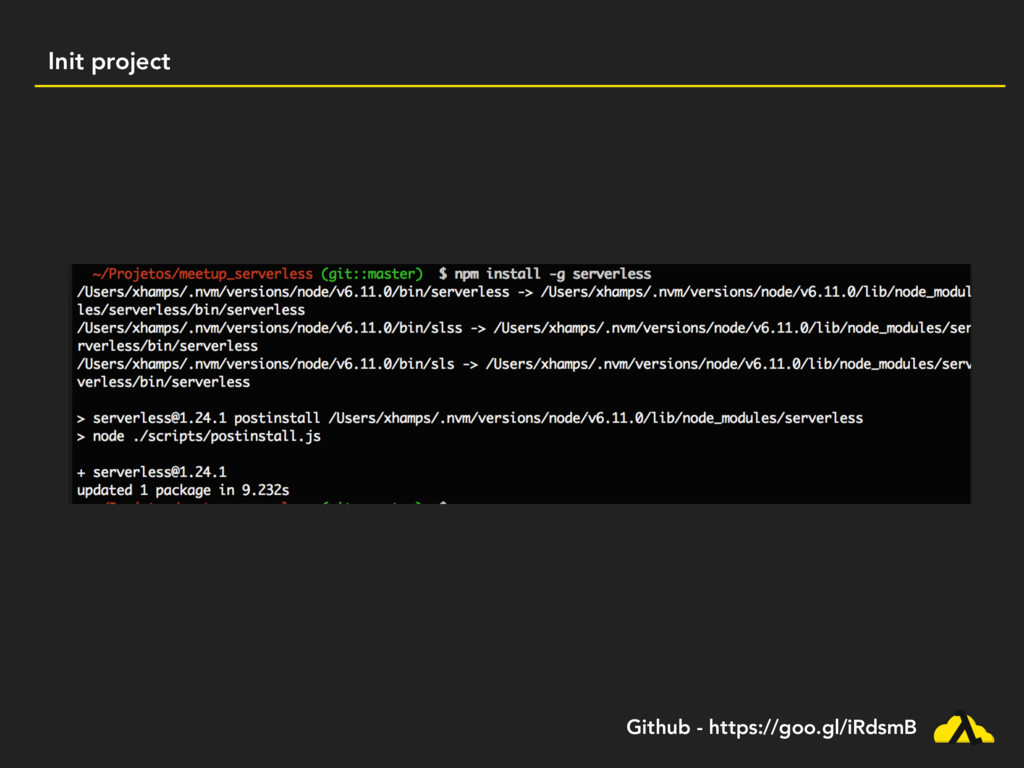Click the "+ serverless@1.24.1" line
Screen dimensions: 1024x768
[152, 472]
